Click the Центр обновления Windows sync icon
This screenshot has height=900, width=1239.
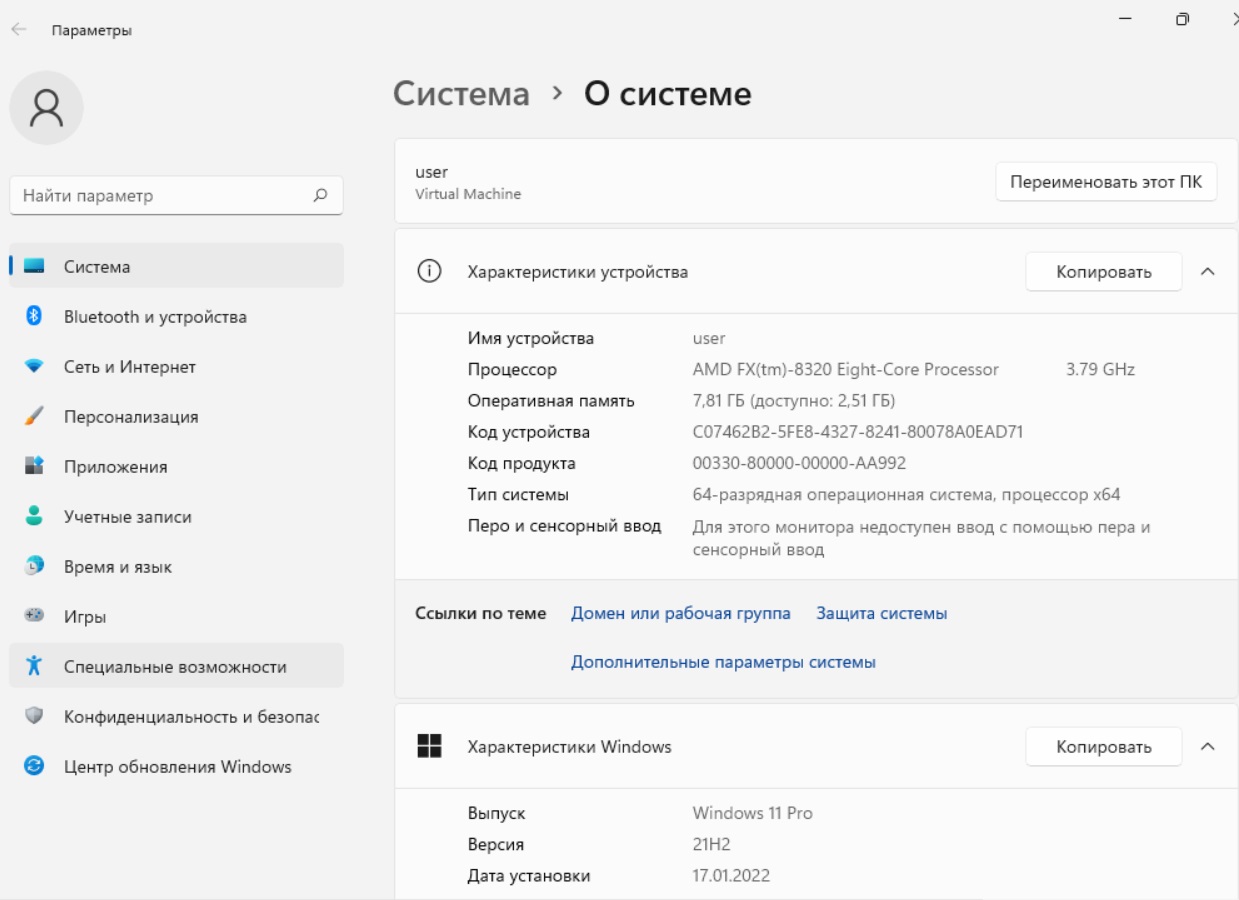[34, 767]
